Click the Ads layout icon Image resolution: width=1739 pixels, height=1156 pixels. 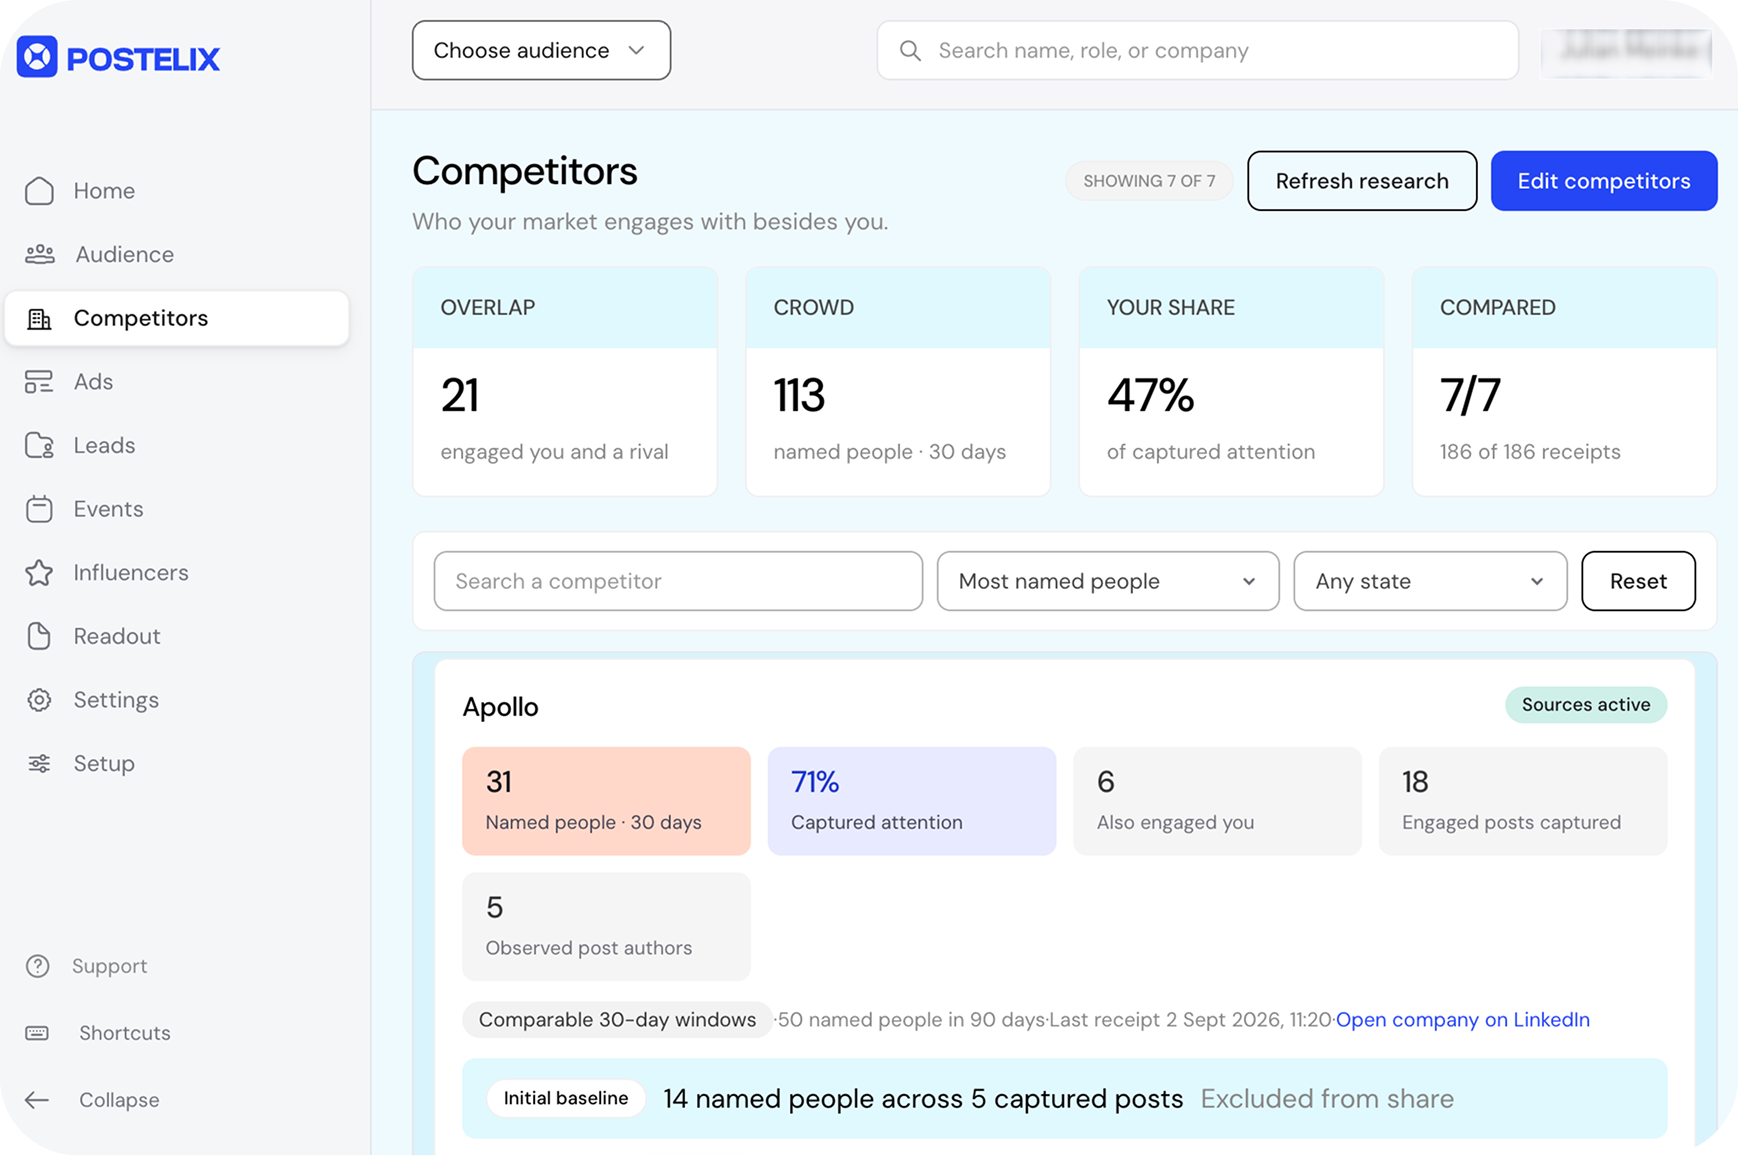tap(39, 382)
